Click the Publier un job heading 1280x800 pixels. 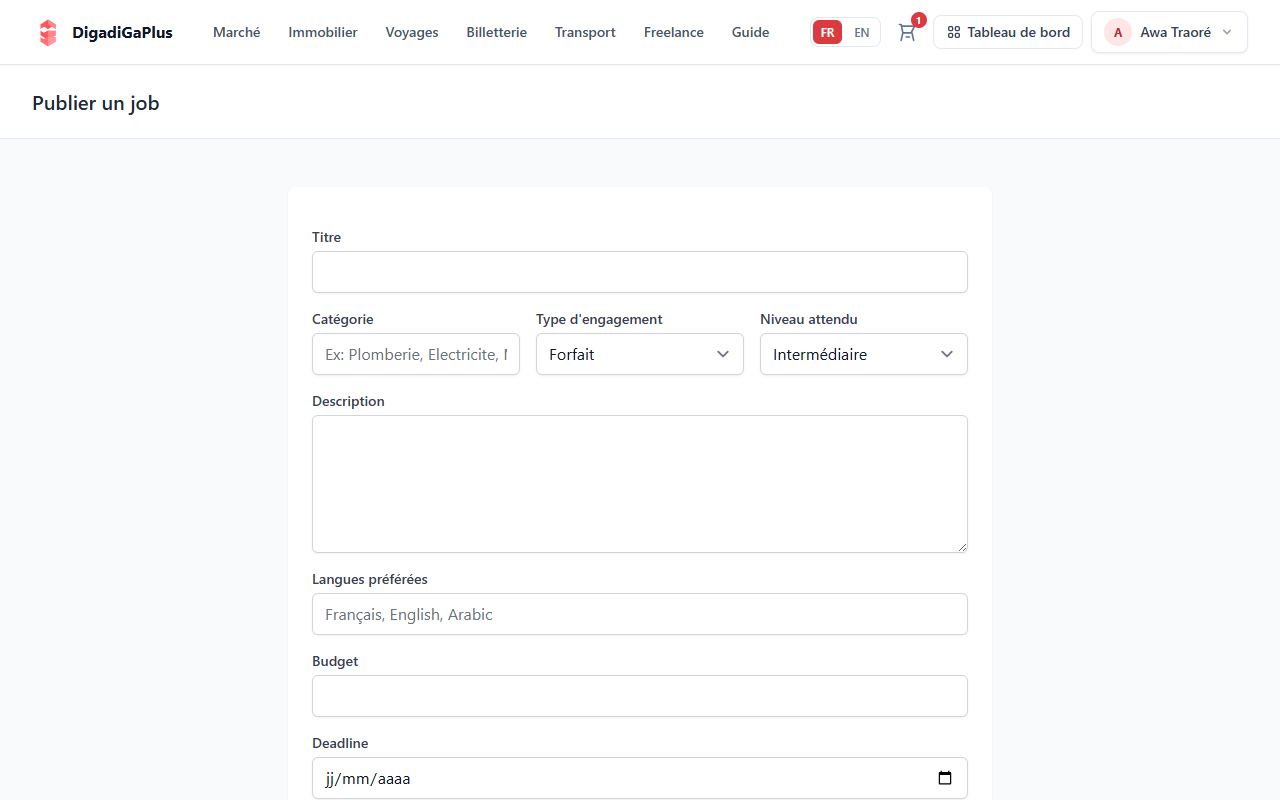(96, 103)
